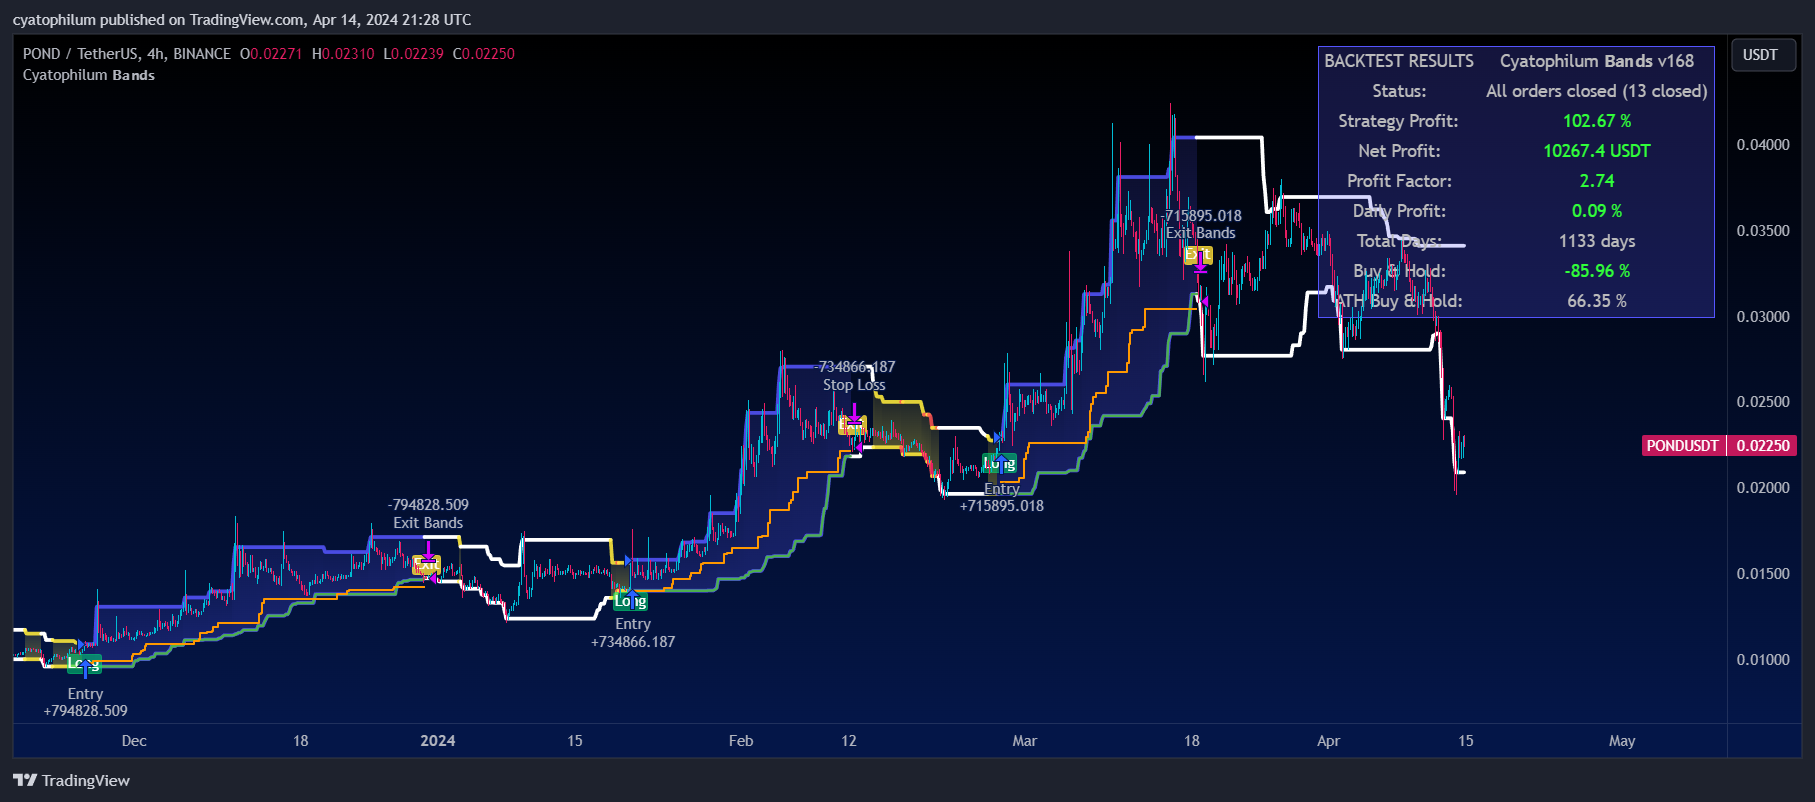Image resolution: width=1815 pixels, height=802 pixels.
Task: Click the Entry +794828.509 label
Action: (85, 702)
